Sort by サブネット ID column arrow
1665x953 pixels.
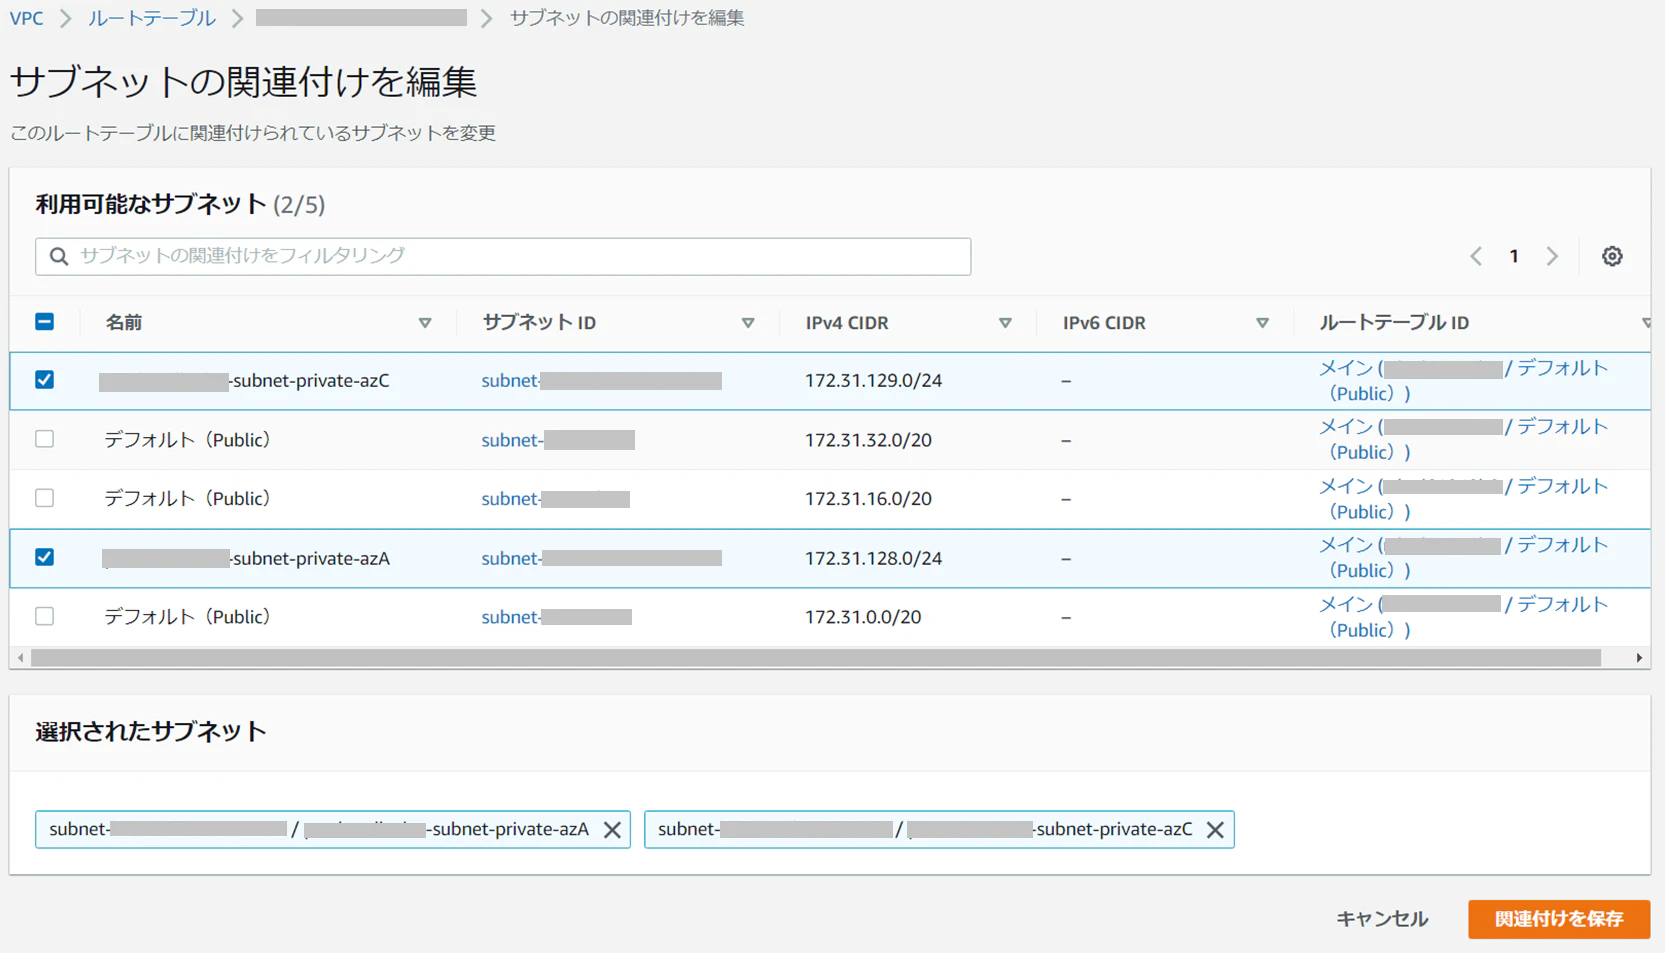tap(748, 323)
